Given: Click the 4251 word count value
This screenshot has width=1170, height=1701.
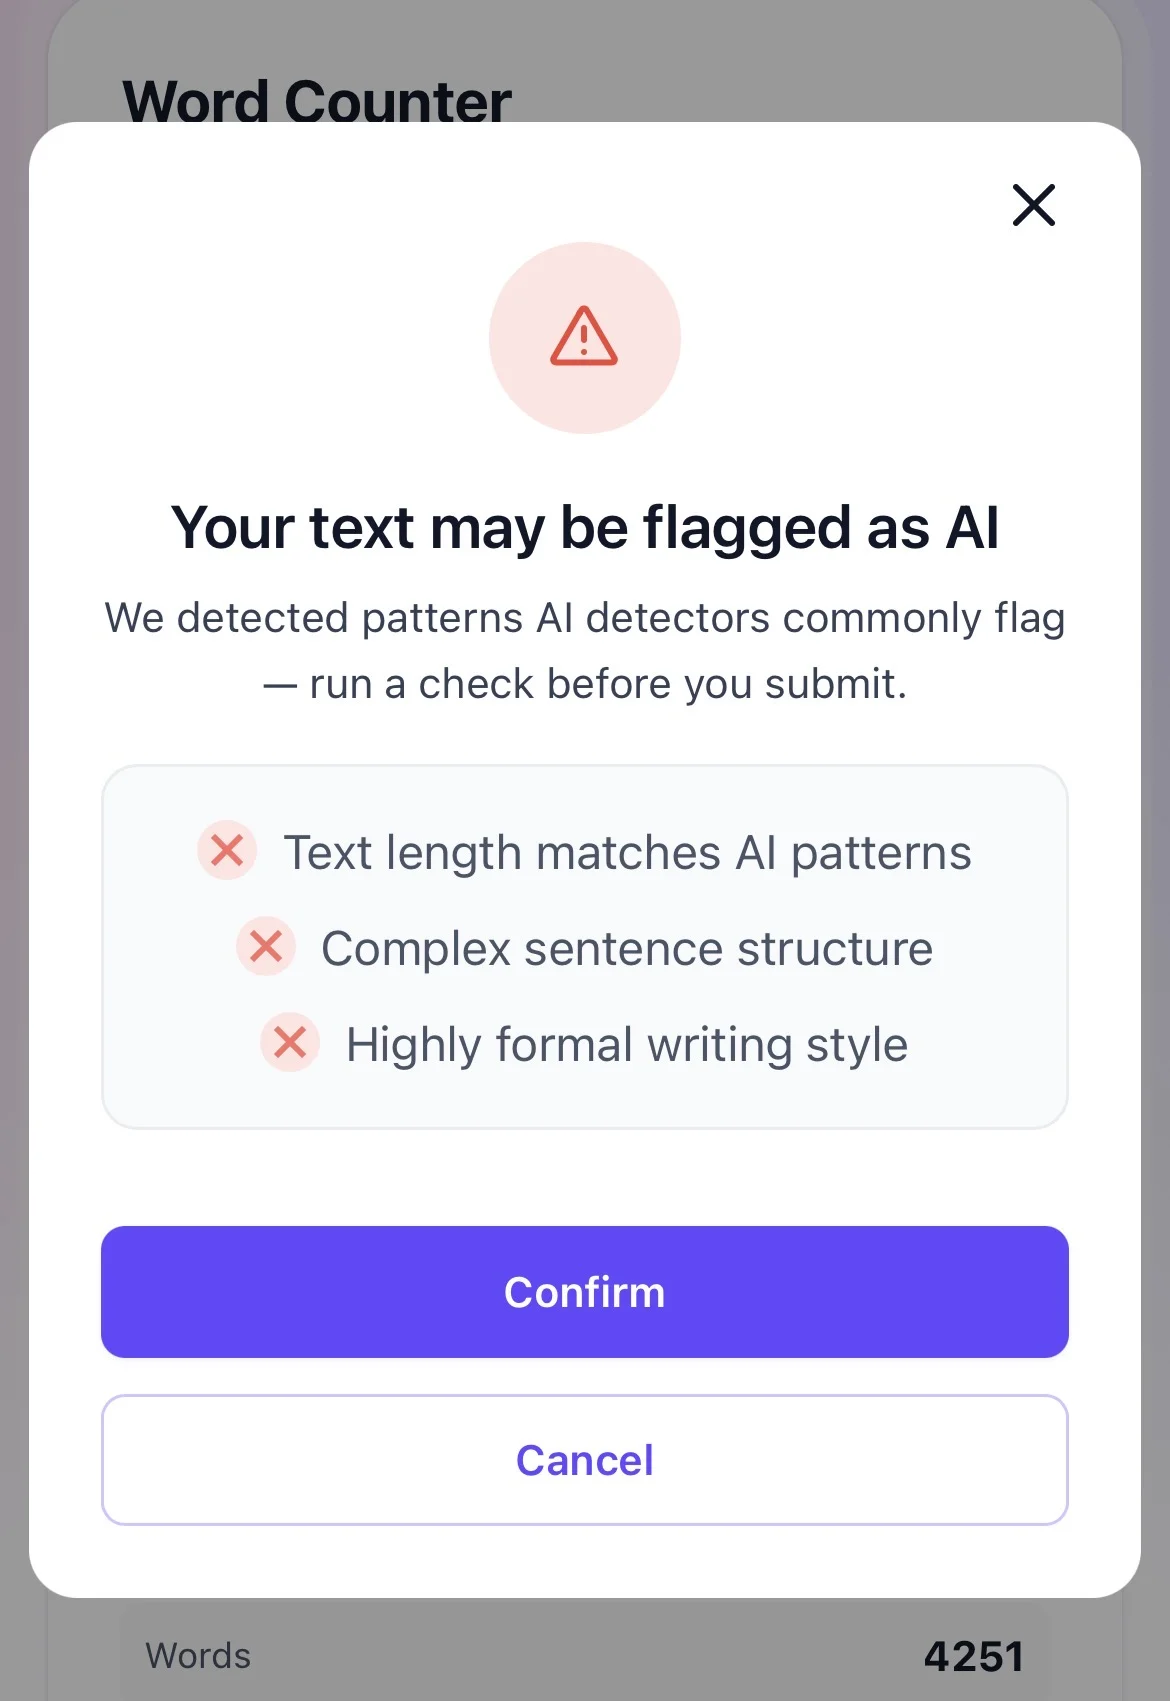Looking at the screenshot, I should point(973,1657).
